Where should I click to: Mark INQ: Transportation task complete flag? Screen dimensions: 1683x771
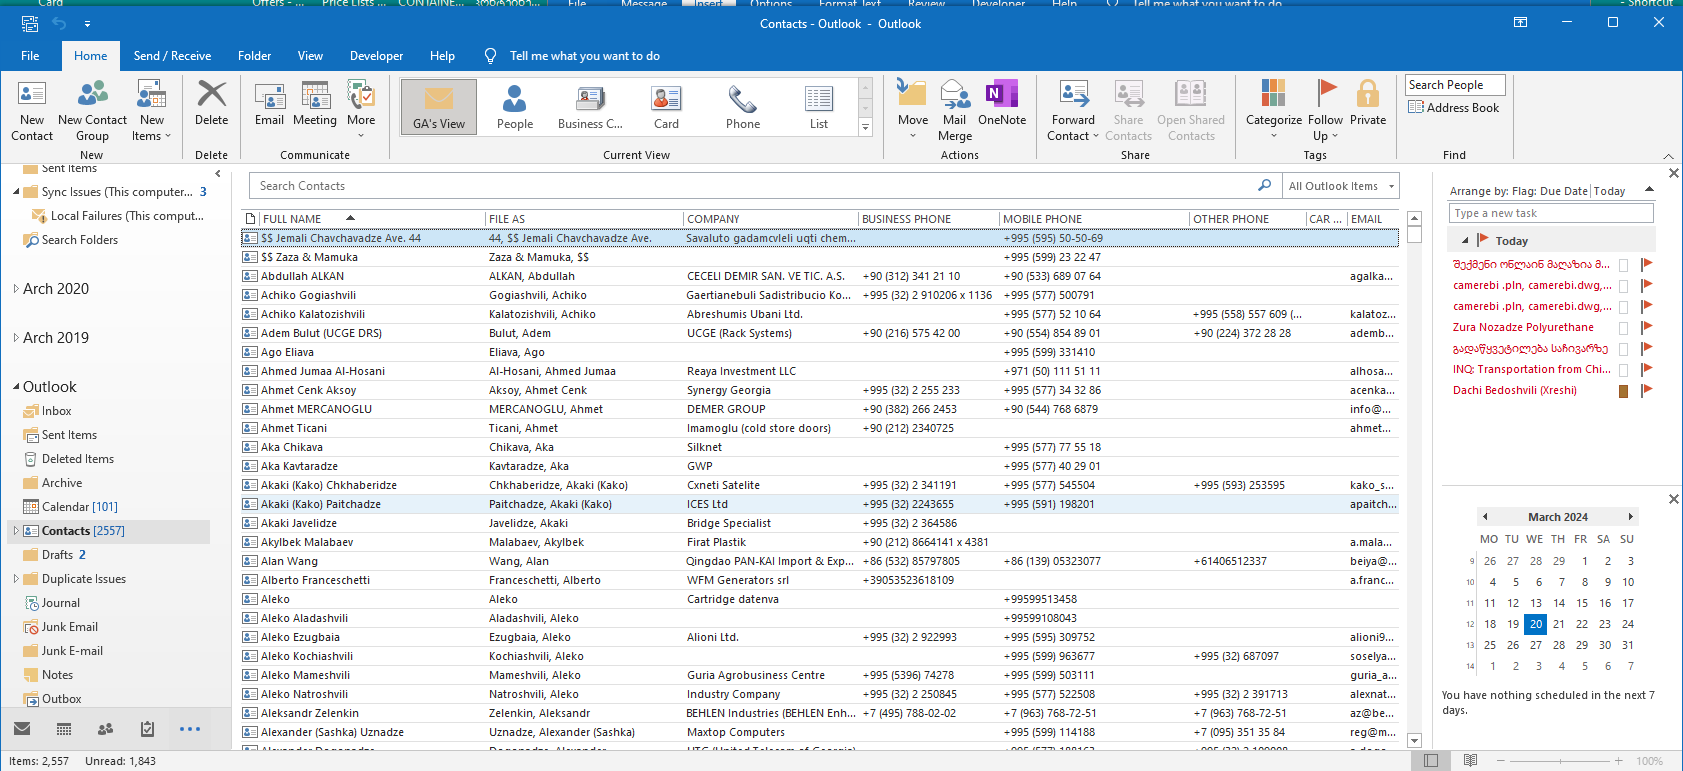1645,369
